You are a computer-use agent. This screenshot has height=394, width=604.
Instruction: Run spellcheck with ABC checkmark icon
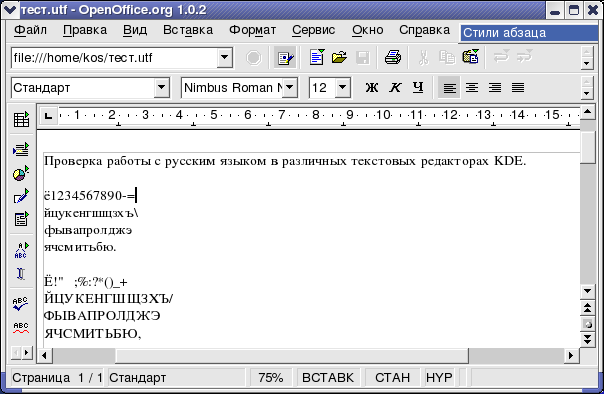pos(21,304)
